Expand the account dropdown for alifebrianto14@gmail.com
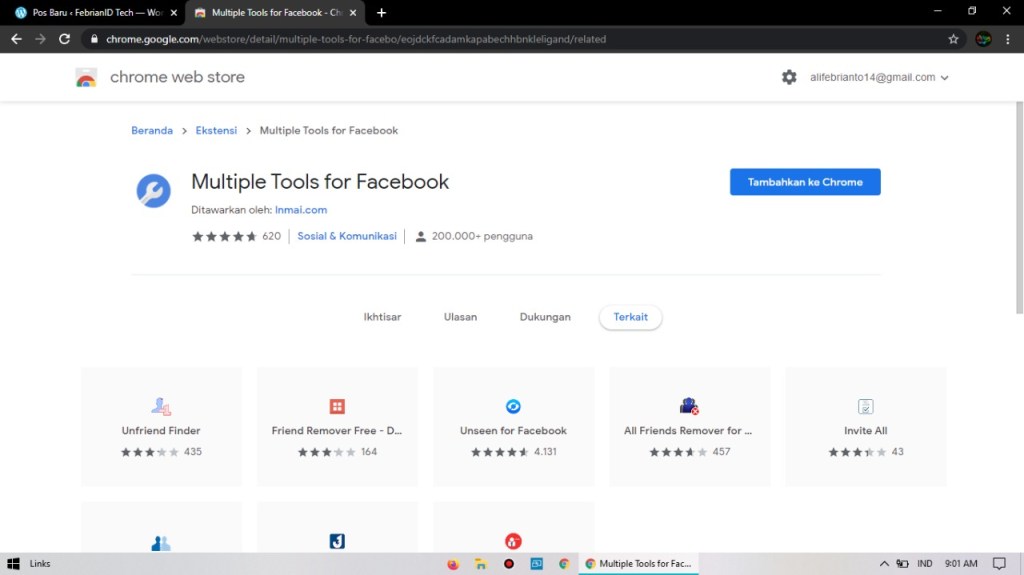This screenshot has width=1024, height=575. point(944,78)
